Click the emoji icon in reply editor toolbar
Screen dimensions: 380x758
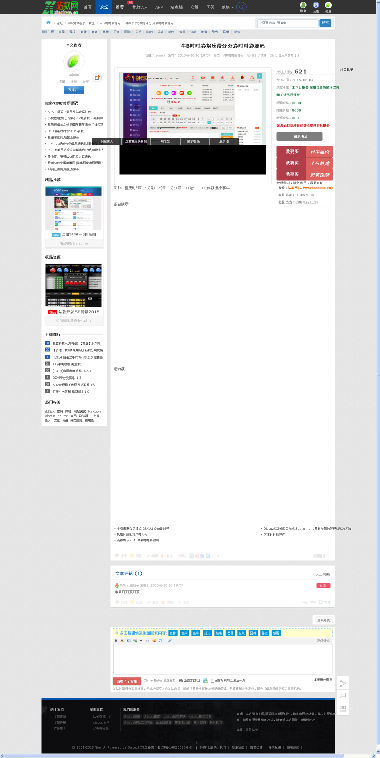[154, 641]
